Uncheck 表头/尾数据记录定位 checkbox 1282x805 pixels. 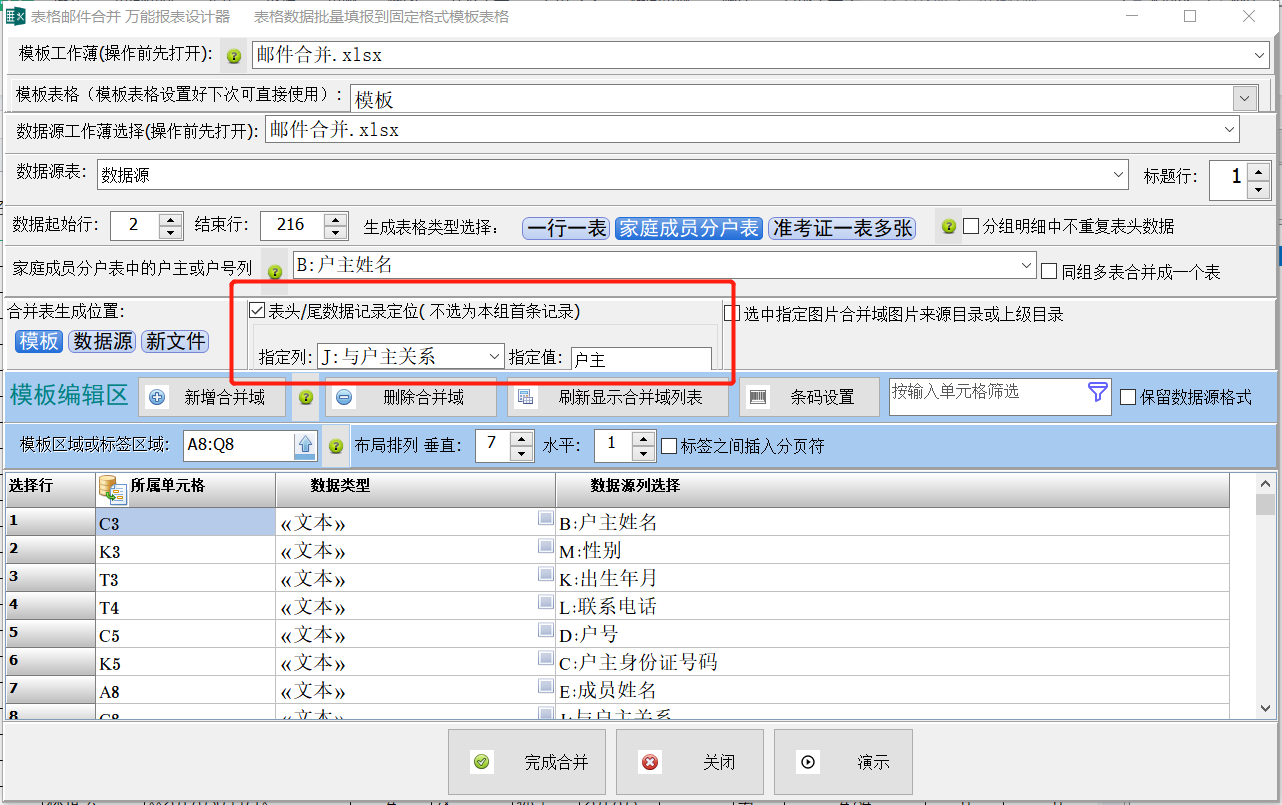(257, 311)
